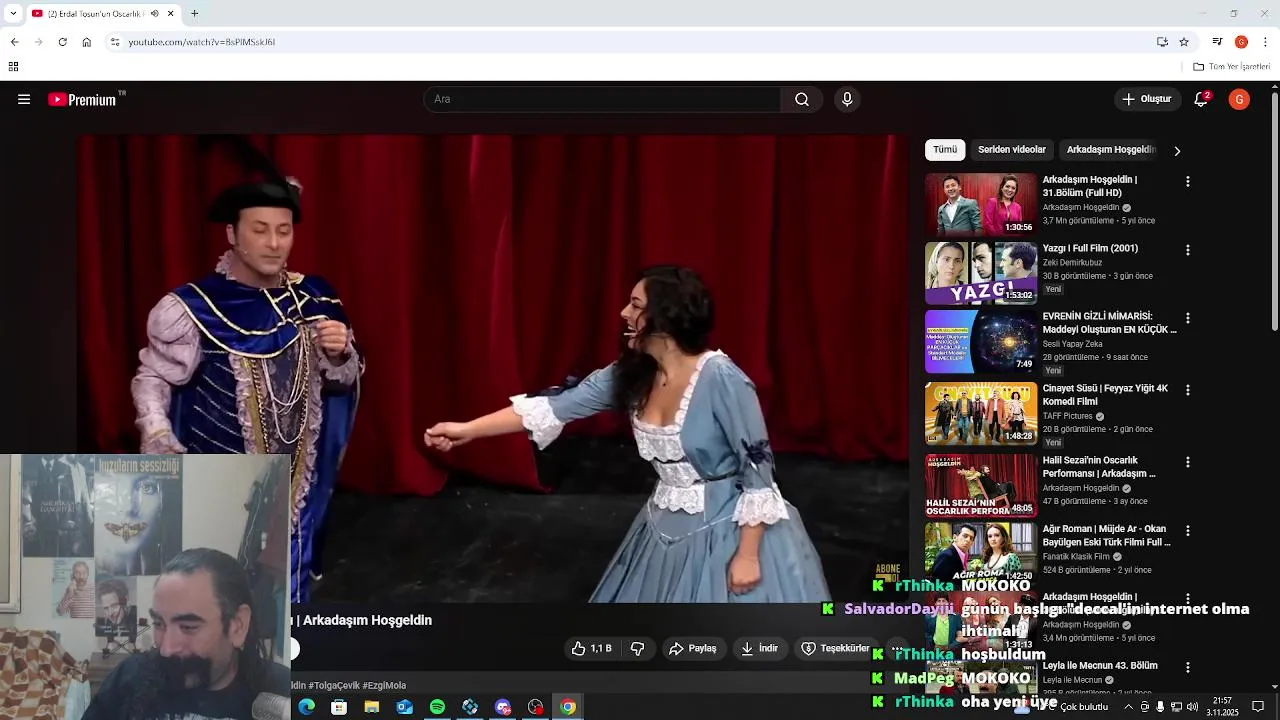Open the TAFF Pictures channel link
The width and height of the screenshot is (1280, 720).
point(1068,416)
